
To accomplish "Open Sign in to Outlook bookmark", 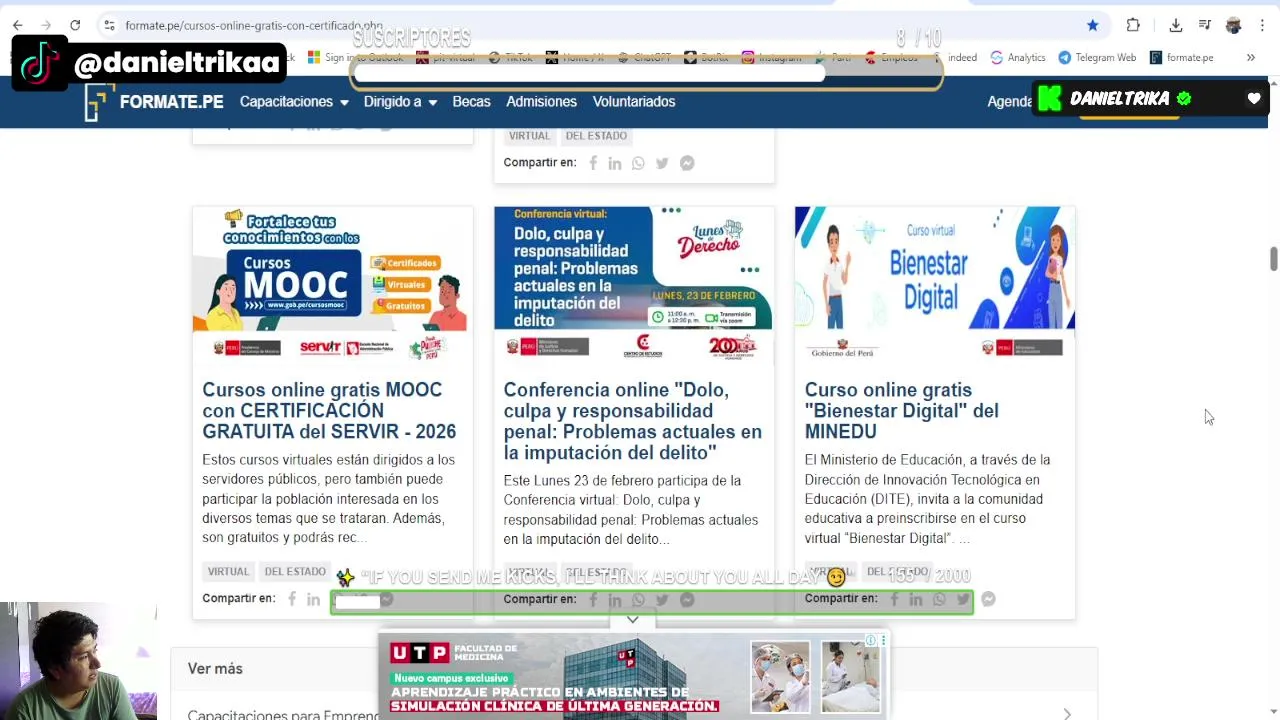I will click(356, 58).
